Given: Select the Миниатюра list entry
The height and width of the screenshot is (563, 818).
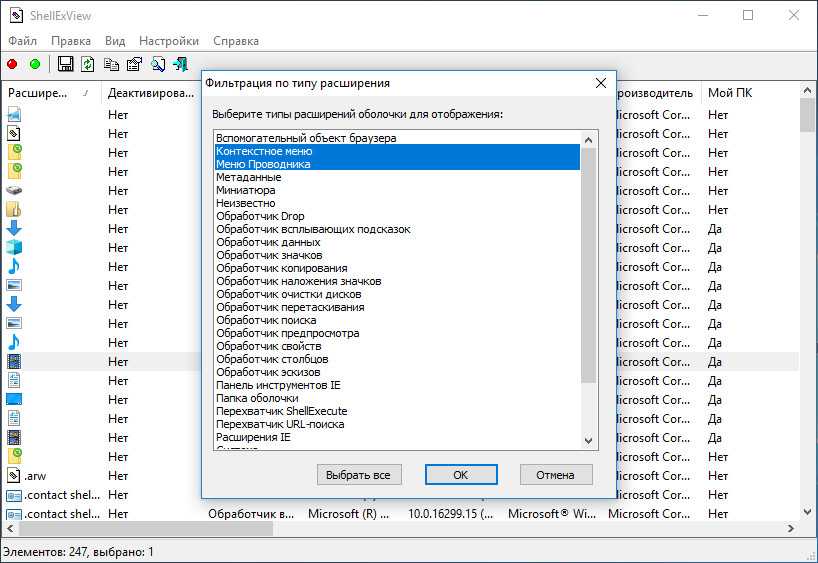Looking at the screenshot, I should pyautogui.click(x=397, y=190).
